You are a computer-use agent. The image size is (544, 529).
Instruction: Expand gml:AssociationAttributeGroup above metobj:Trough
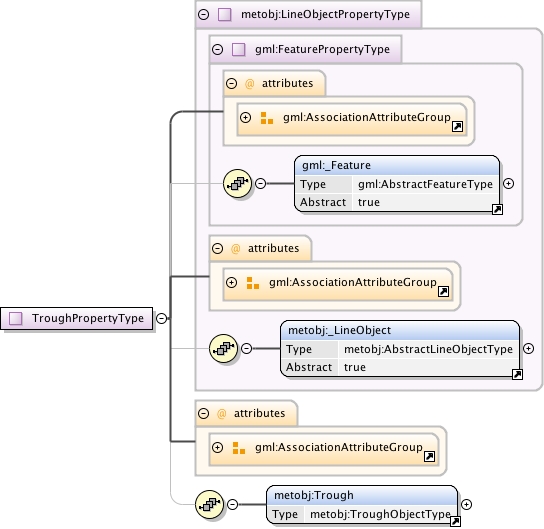(x=218, y=447)
